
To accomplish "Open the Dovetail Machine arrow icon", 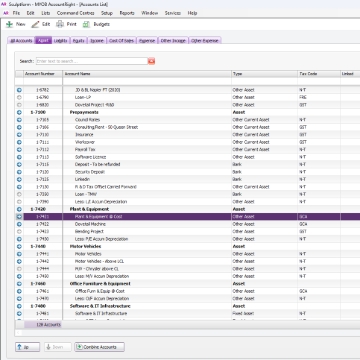I will coord(19,224).
